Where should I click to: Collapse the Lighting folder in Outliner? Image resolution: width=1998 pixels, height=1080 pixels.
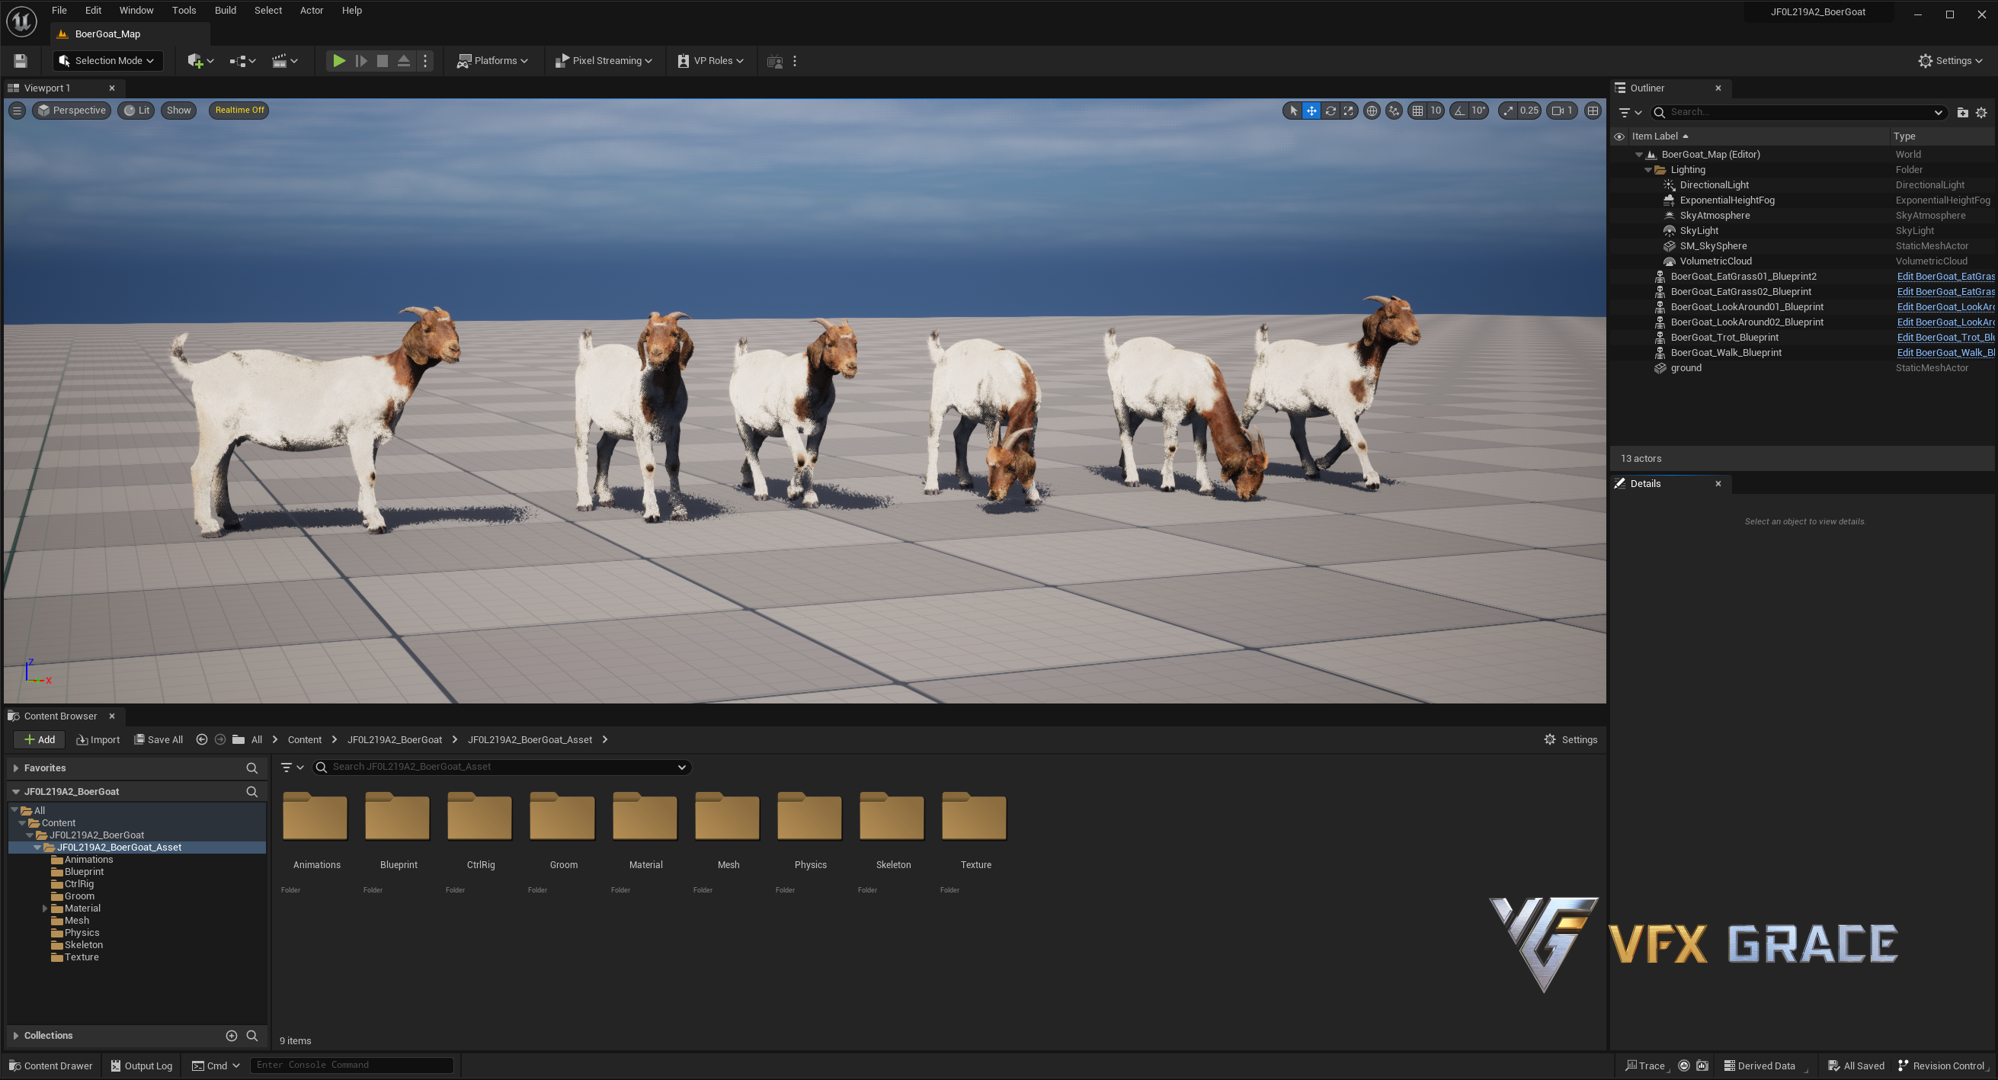1648,170
